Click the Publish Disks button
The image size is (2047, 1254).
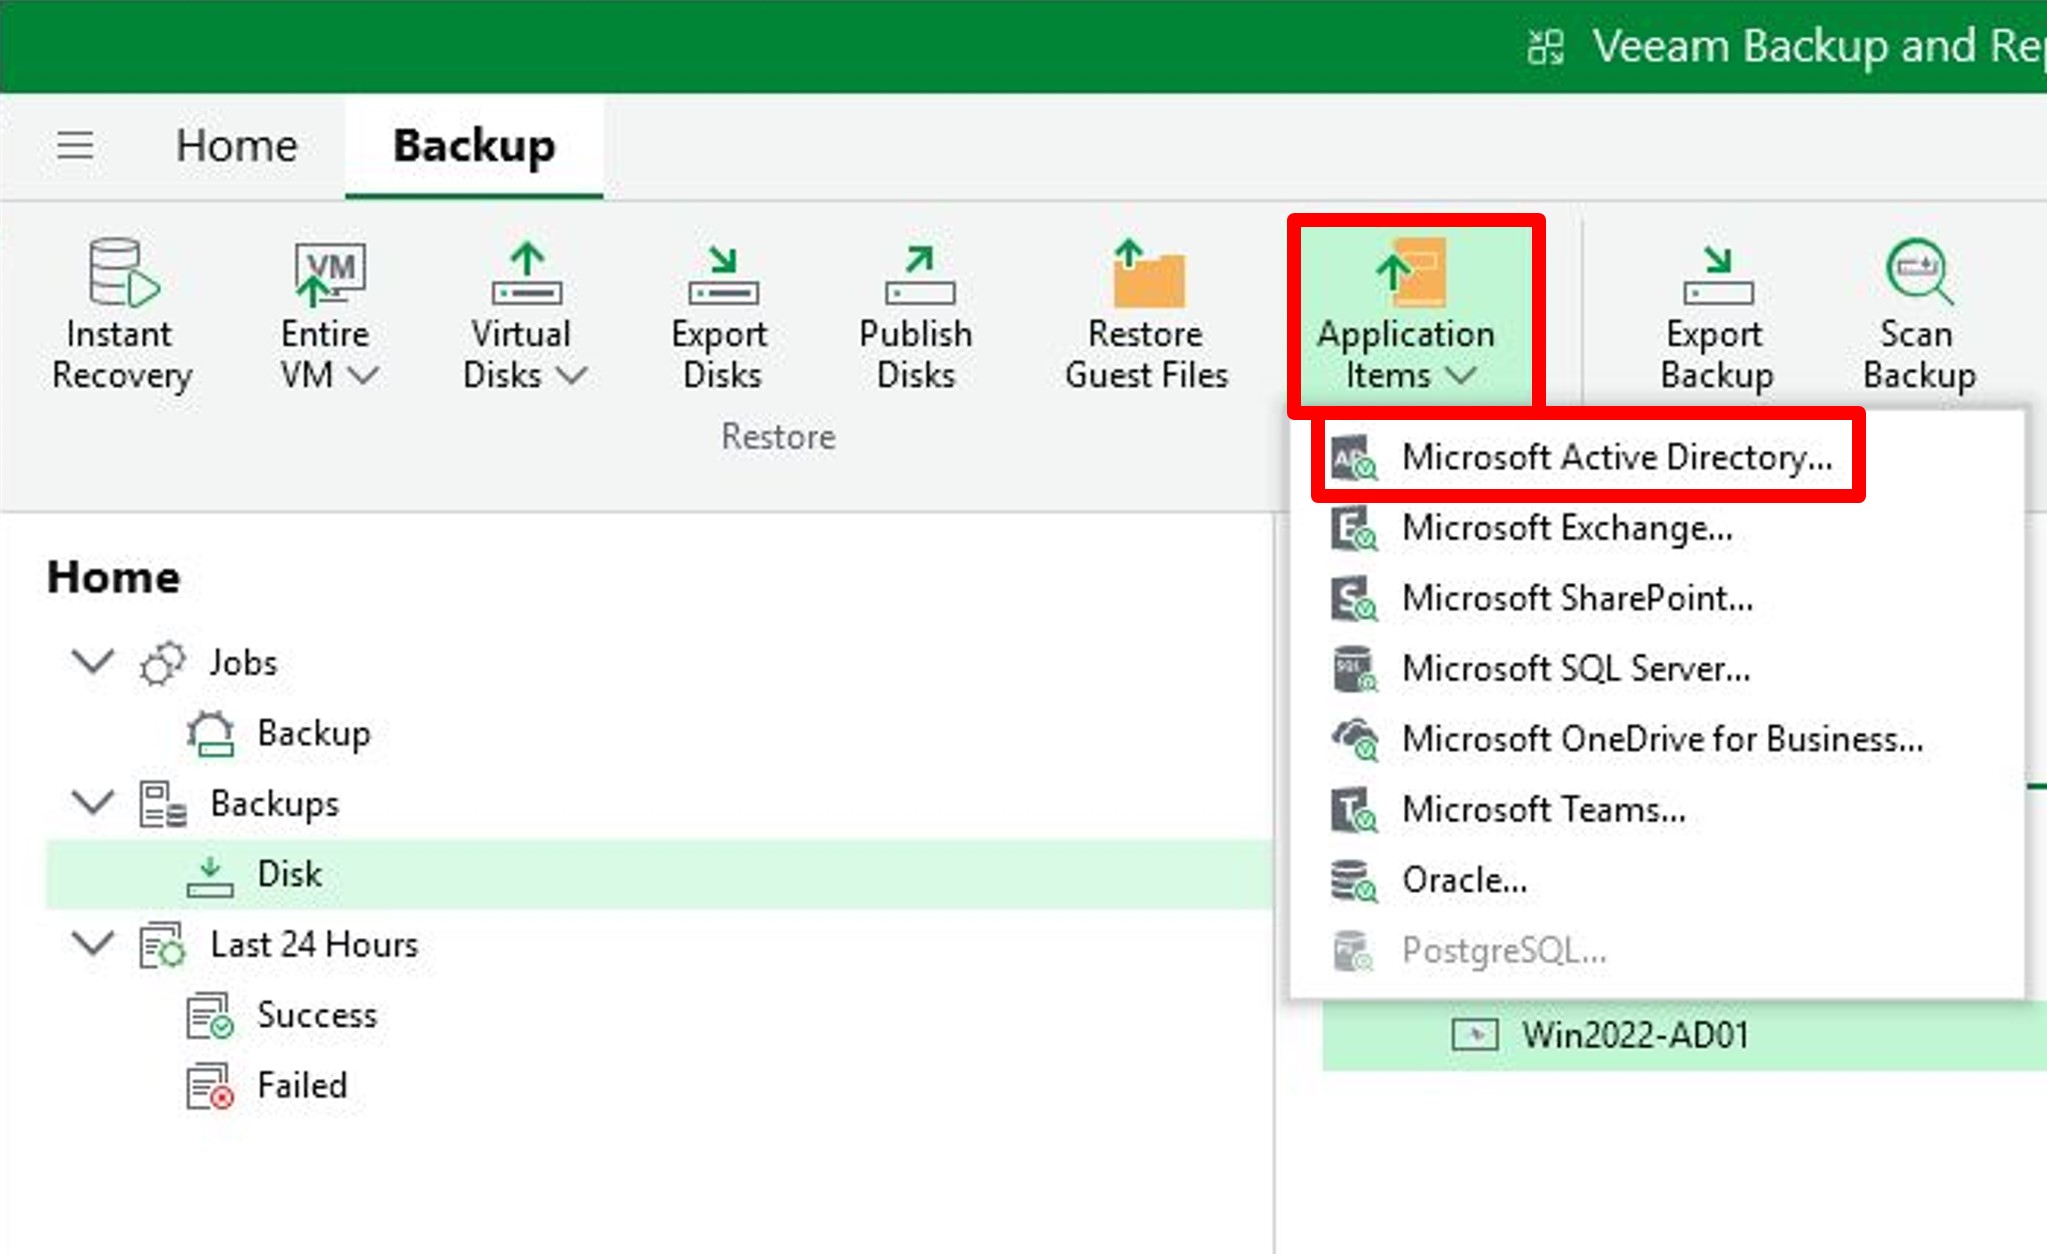[916, 315]
